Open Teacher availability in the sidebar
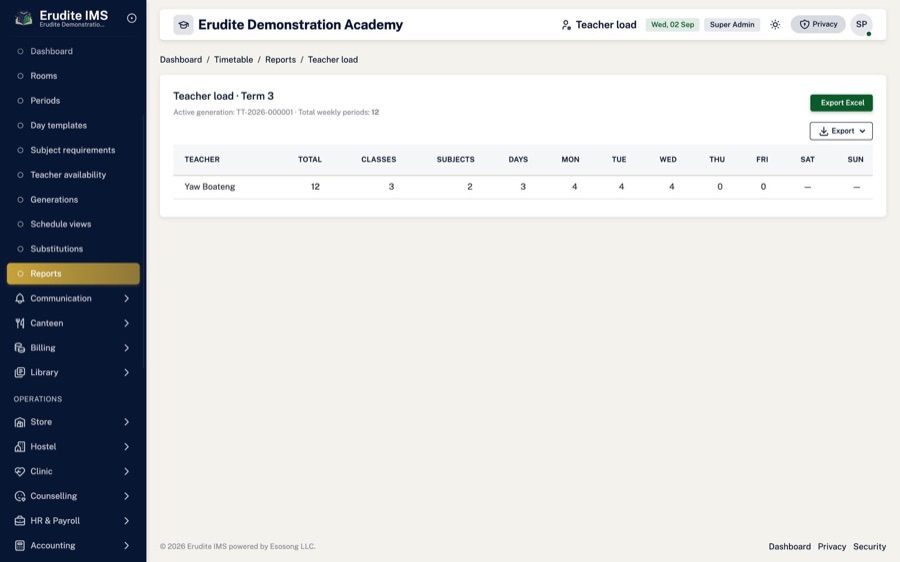The height and width of the screenshot is (562, 900). pyautogui.click(x=73, y=175)
